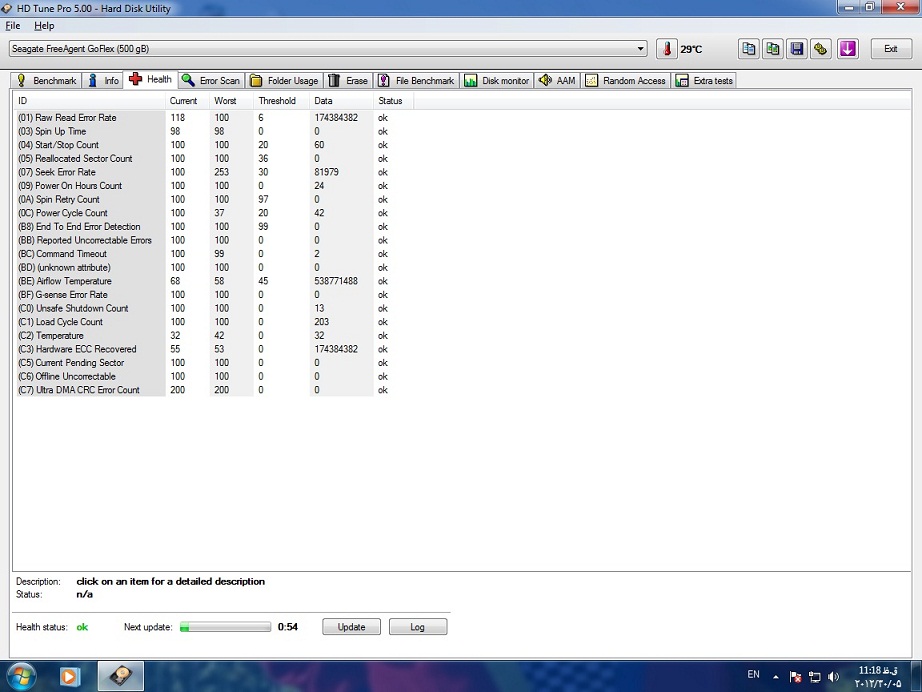Click the Log button
922x692 pixels.
click(x=417, y=627)
